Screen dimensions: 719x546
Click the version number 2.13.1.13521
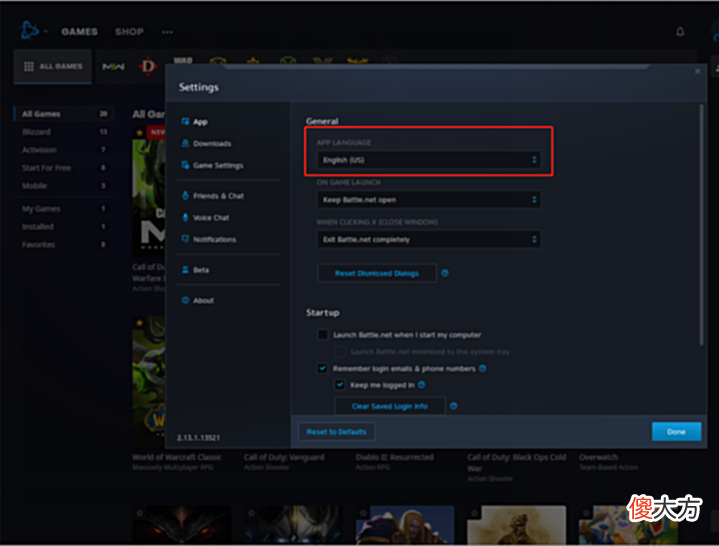coord(199,438)
